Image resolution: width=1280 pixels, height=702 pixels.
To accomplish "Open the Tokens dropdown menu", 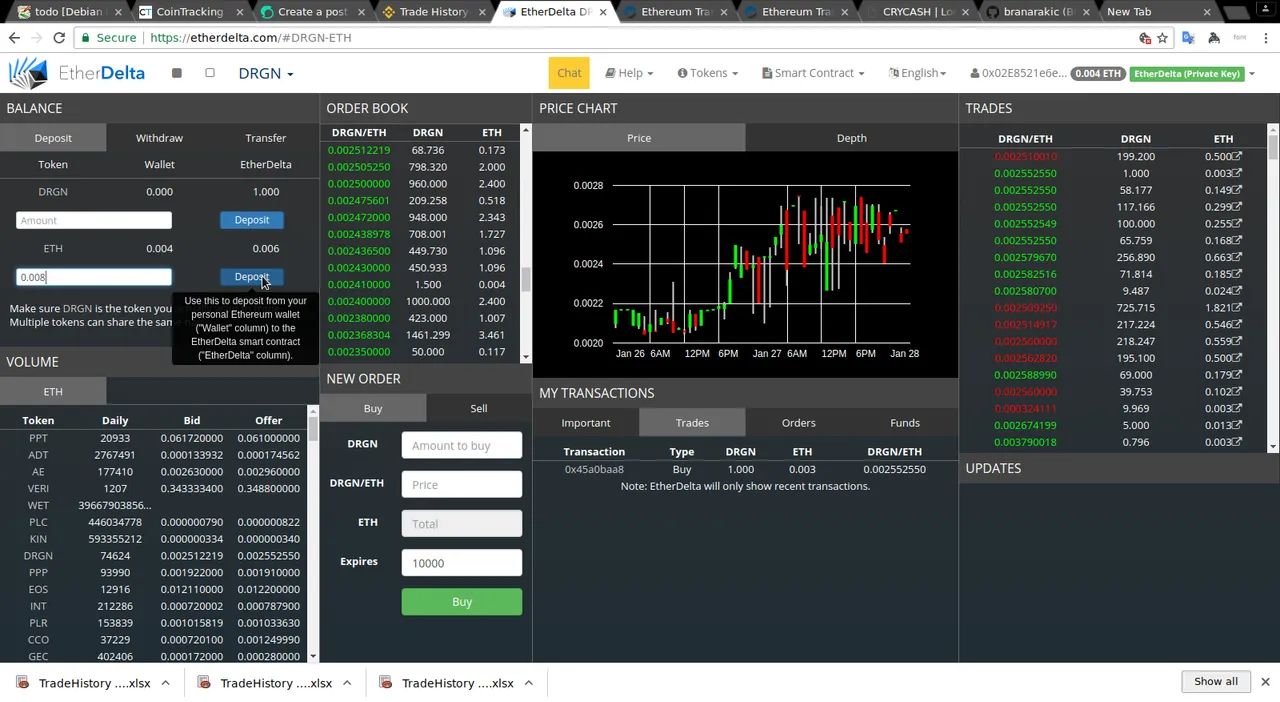I will [x=708, y=73].
